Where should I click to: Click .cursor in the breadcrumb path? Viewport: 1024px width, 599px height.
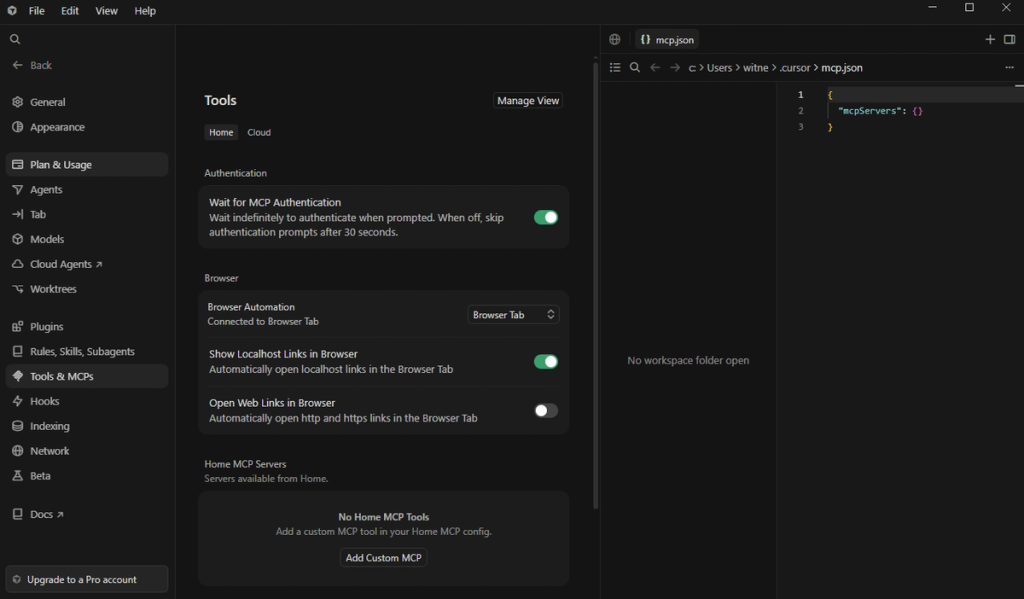pyautogui.click(x=795, y=67)
